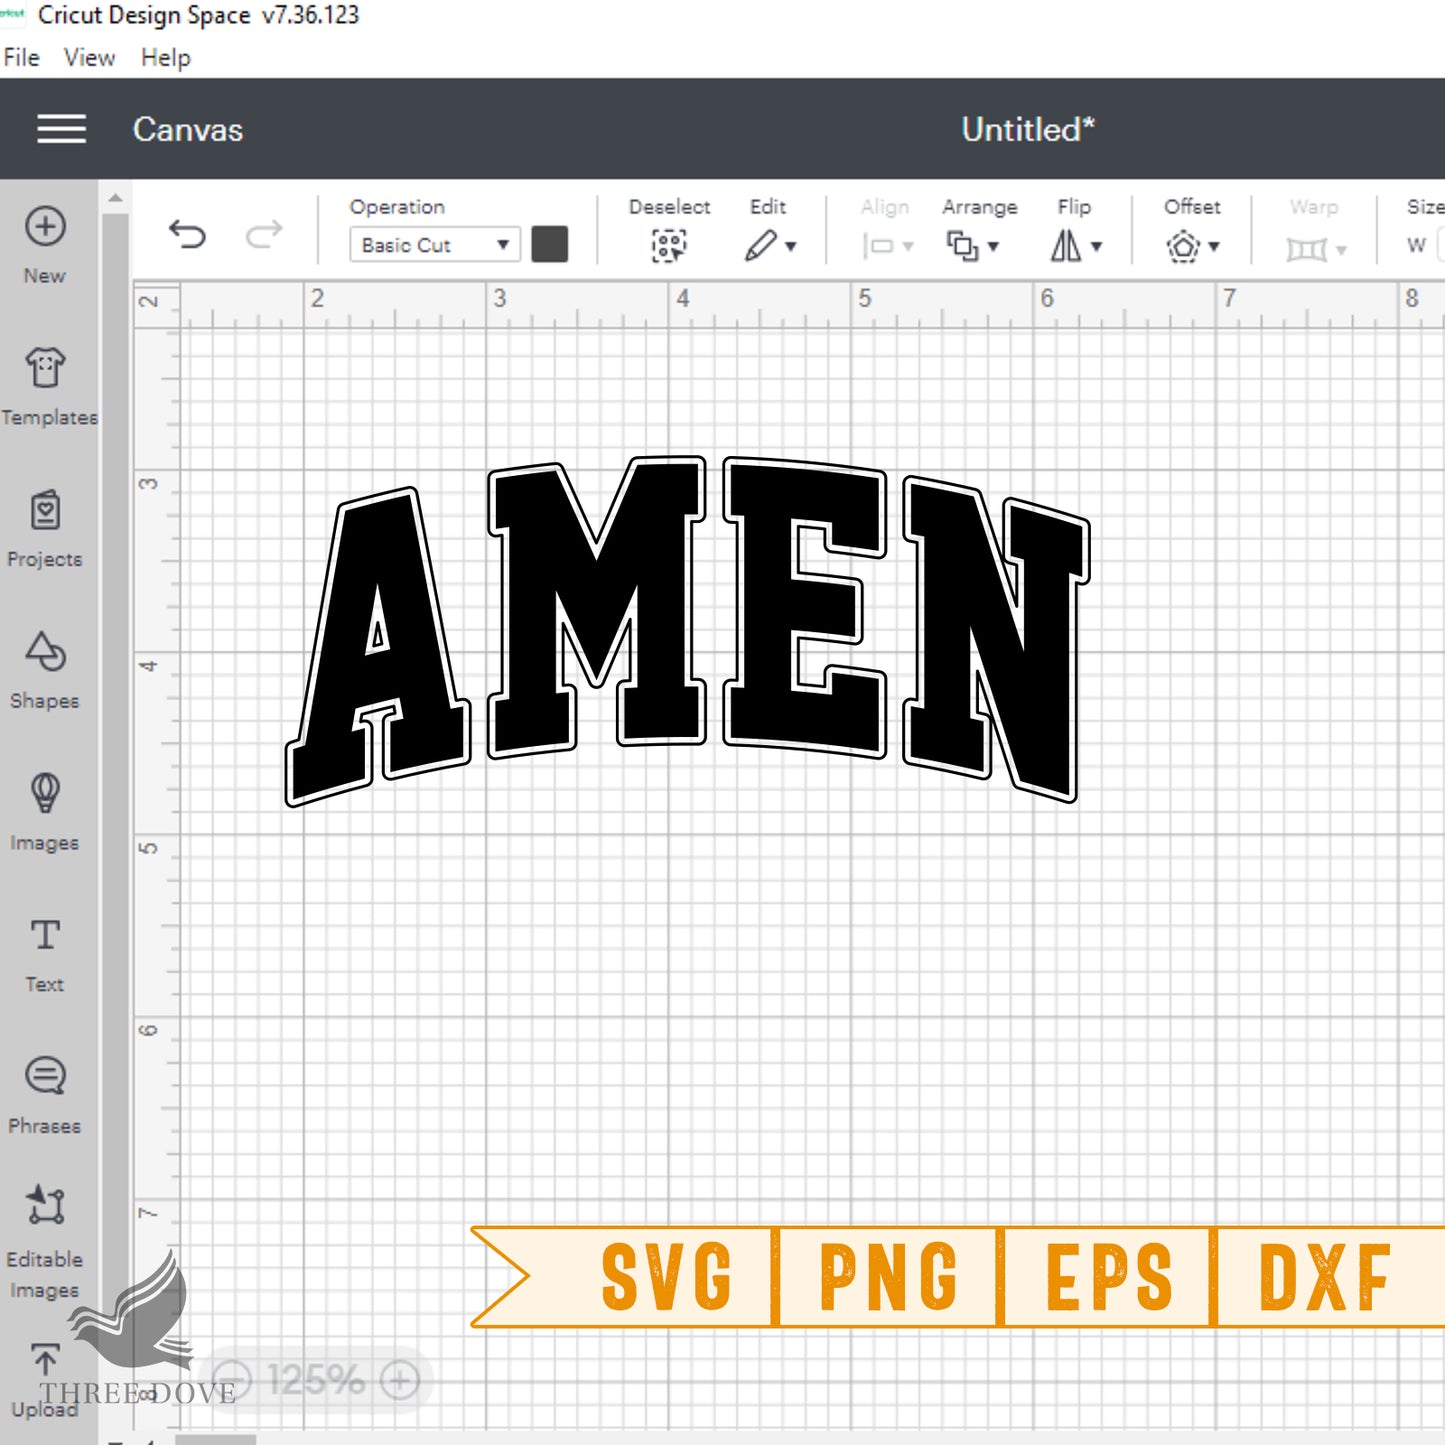Image resolution: width=1445 pixels, height=1445 pixels.
Task: Undo the last action
Action: click(187, 235)
